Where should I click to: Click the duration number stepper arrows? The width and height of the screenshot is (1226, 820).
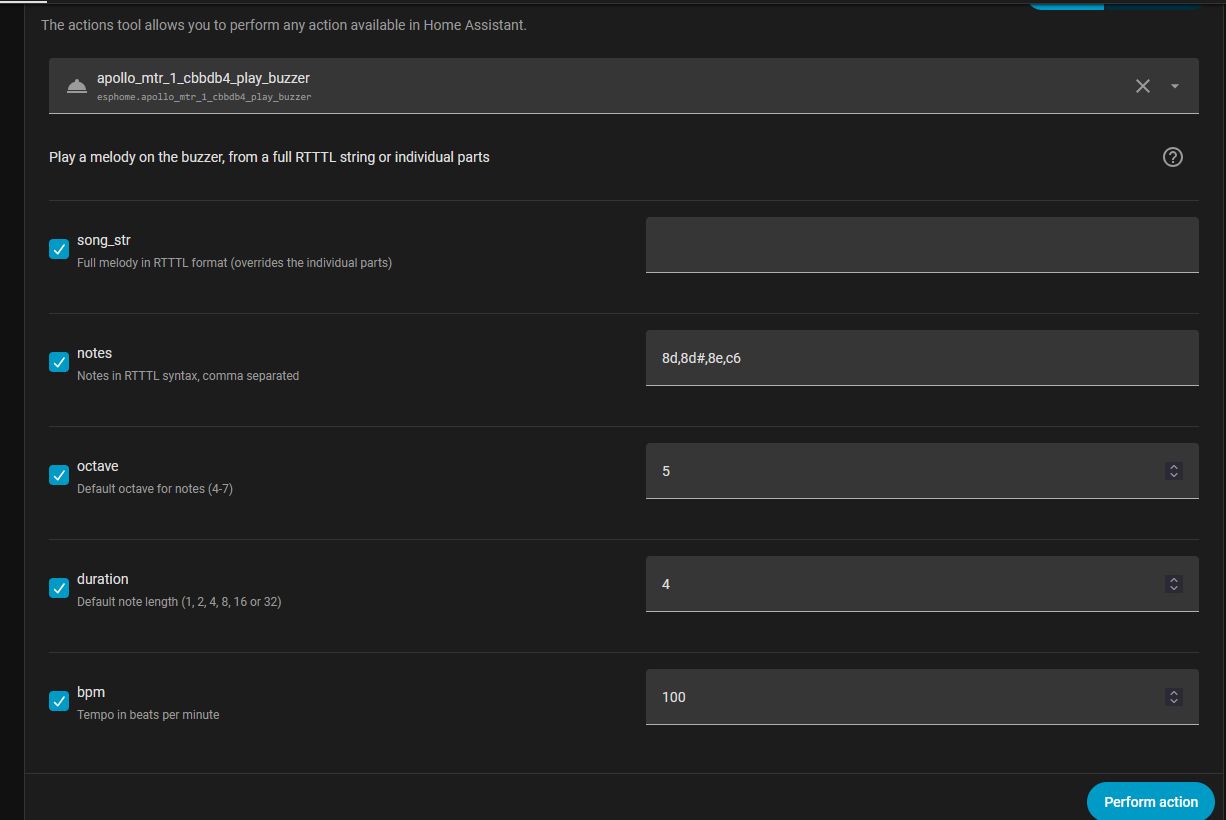click(1174, 584)
